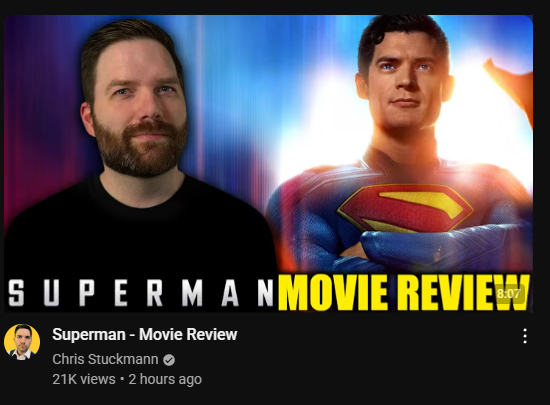Screen dimensions: 550x405
Task: Click the '21K views' text
Action: tap(84, 379)
